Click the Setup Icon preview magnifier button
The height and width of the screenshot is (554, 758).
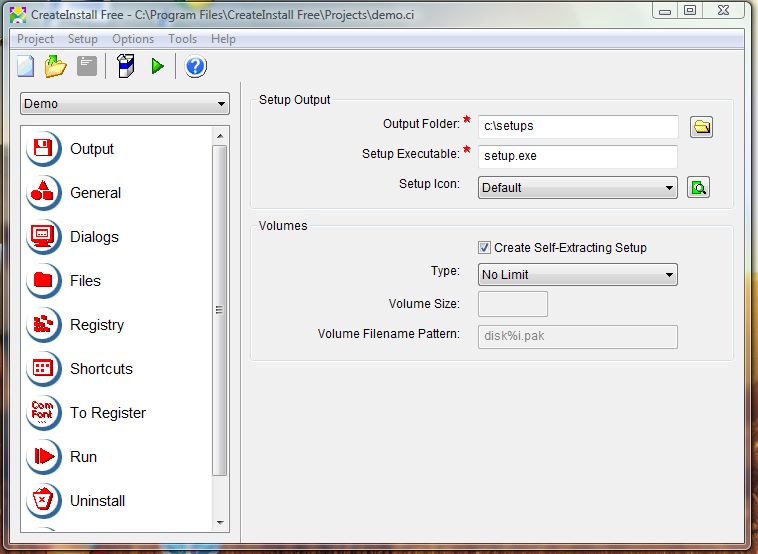coord(699,188)
